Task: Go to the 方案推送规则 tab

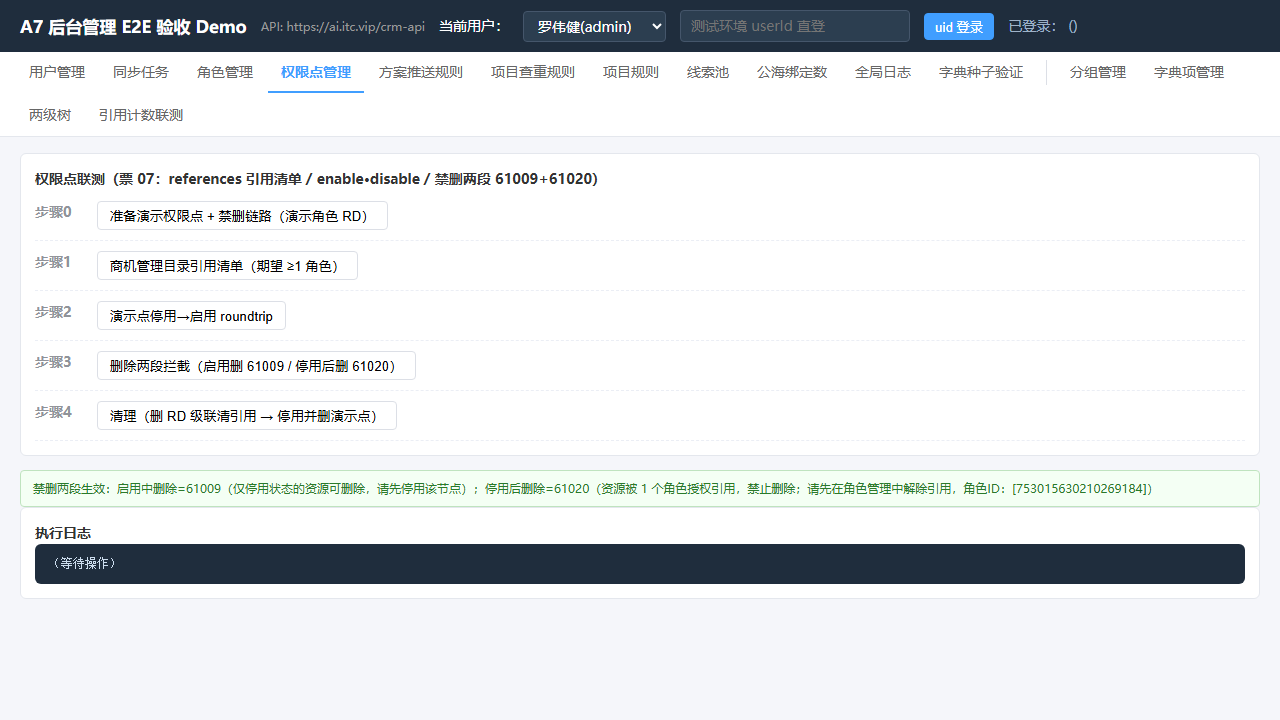Action: click(x=421, y=72)
